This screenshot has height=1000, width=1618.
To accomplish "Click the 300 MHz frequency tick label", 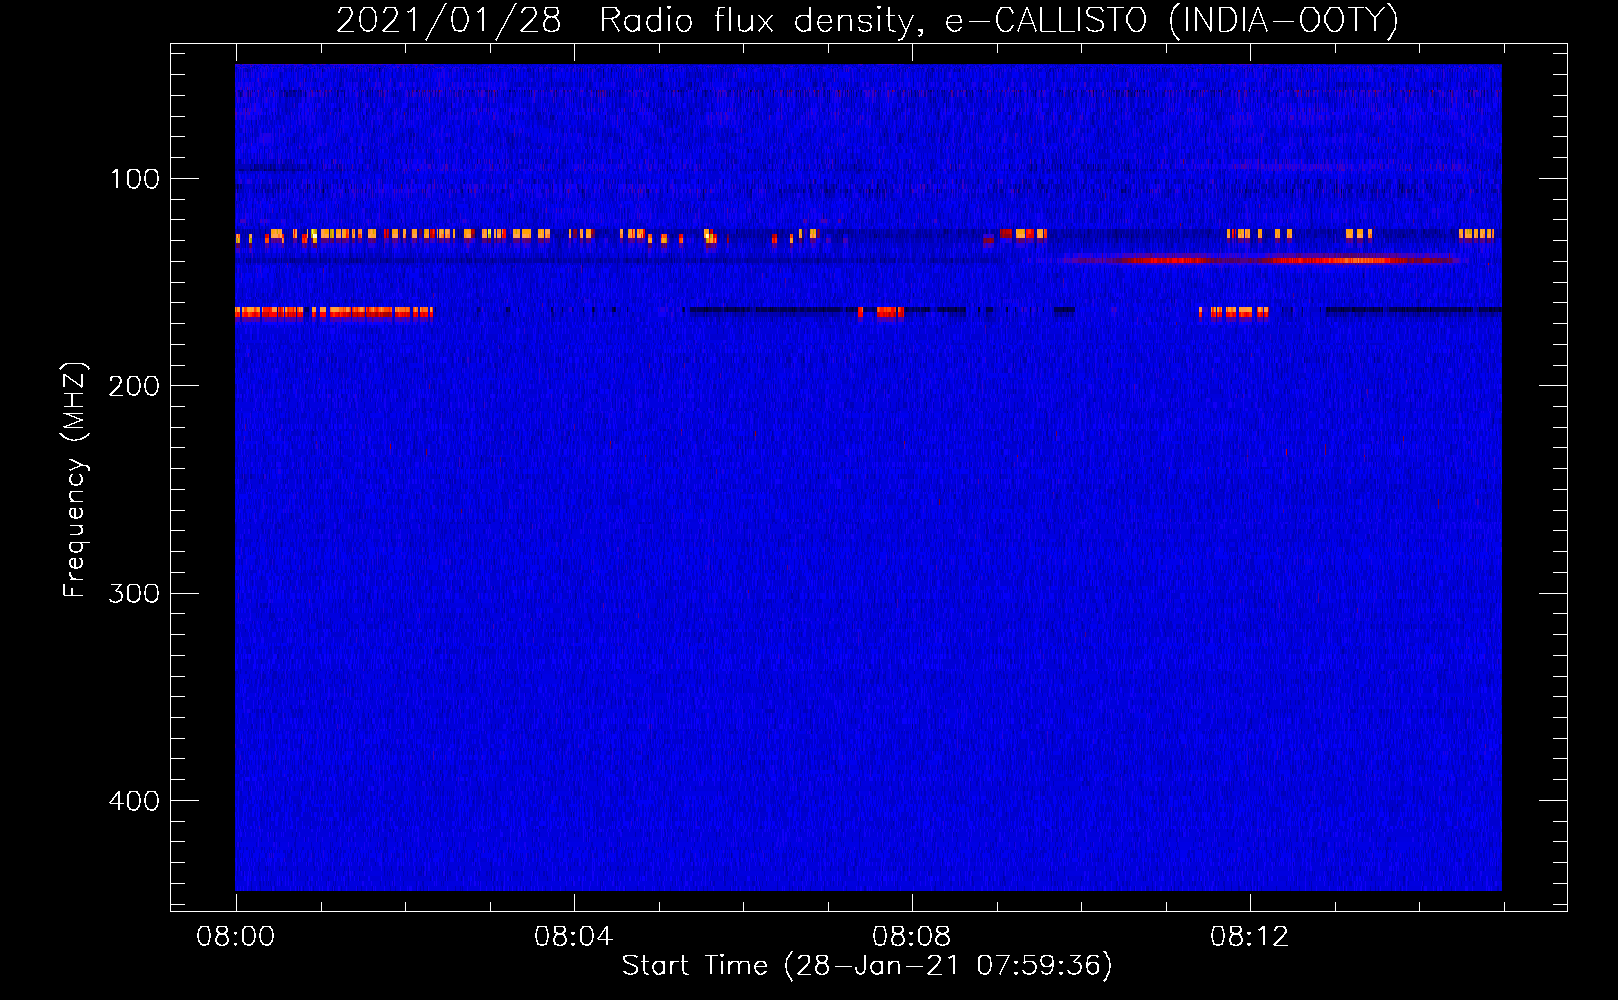I will (x=133, y=594).
